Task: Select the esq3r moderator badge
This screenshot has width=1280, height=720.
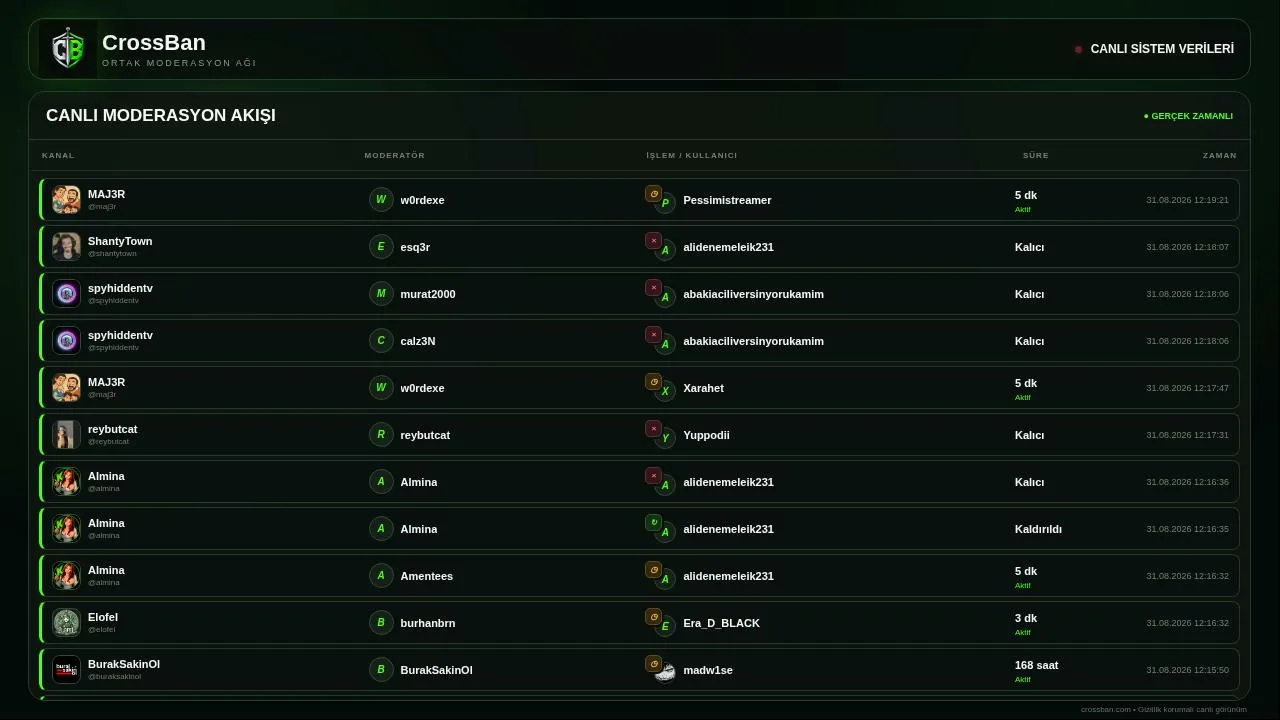Action: point(381,246)
